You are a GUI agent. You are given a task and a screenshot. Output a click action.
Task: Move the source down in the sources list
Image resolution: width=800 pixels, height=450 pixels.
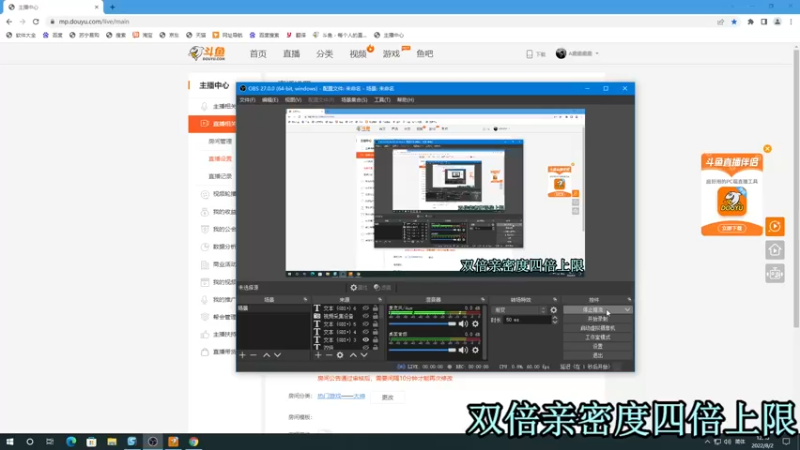coord(364,355)
